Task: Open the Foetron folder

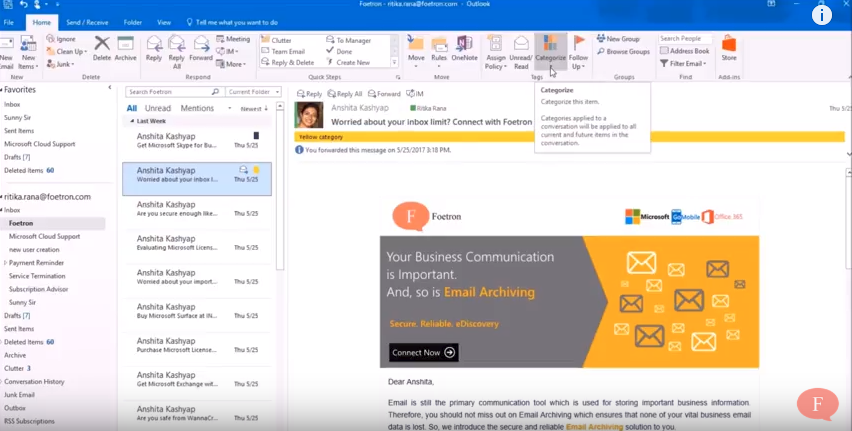Action: pos(21,223)
